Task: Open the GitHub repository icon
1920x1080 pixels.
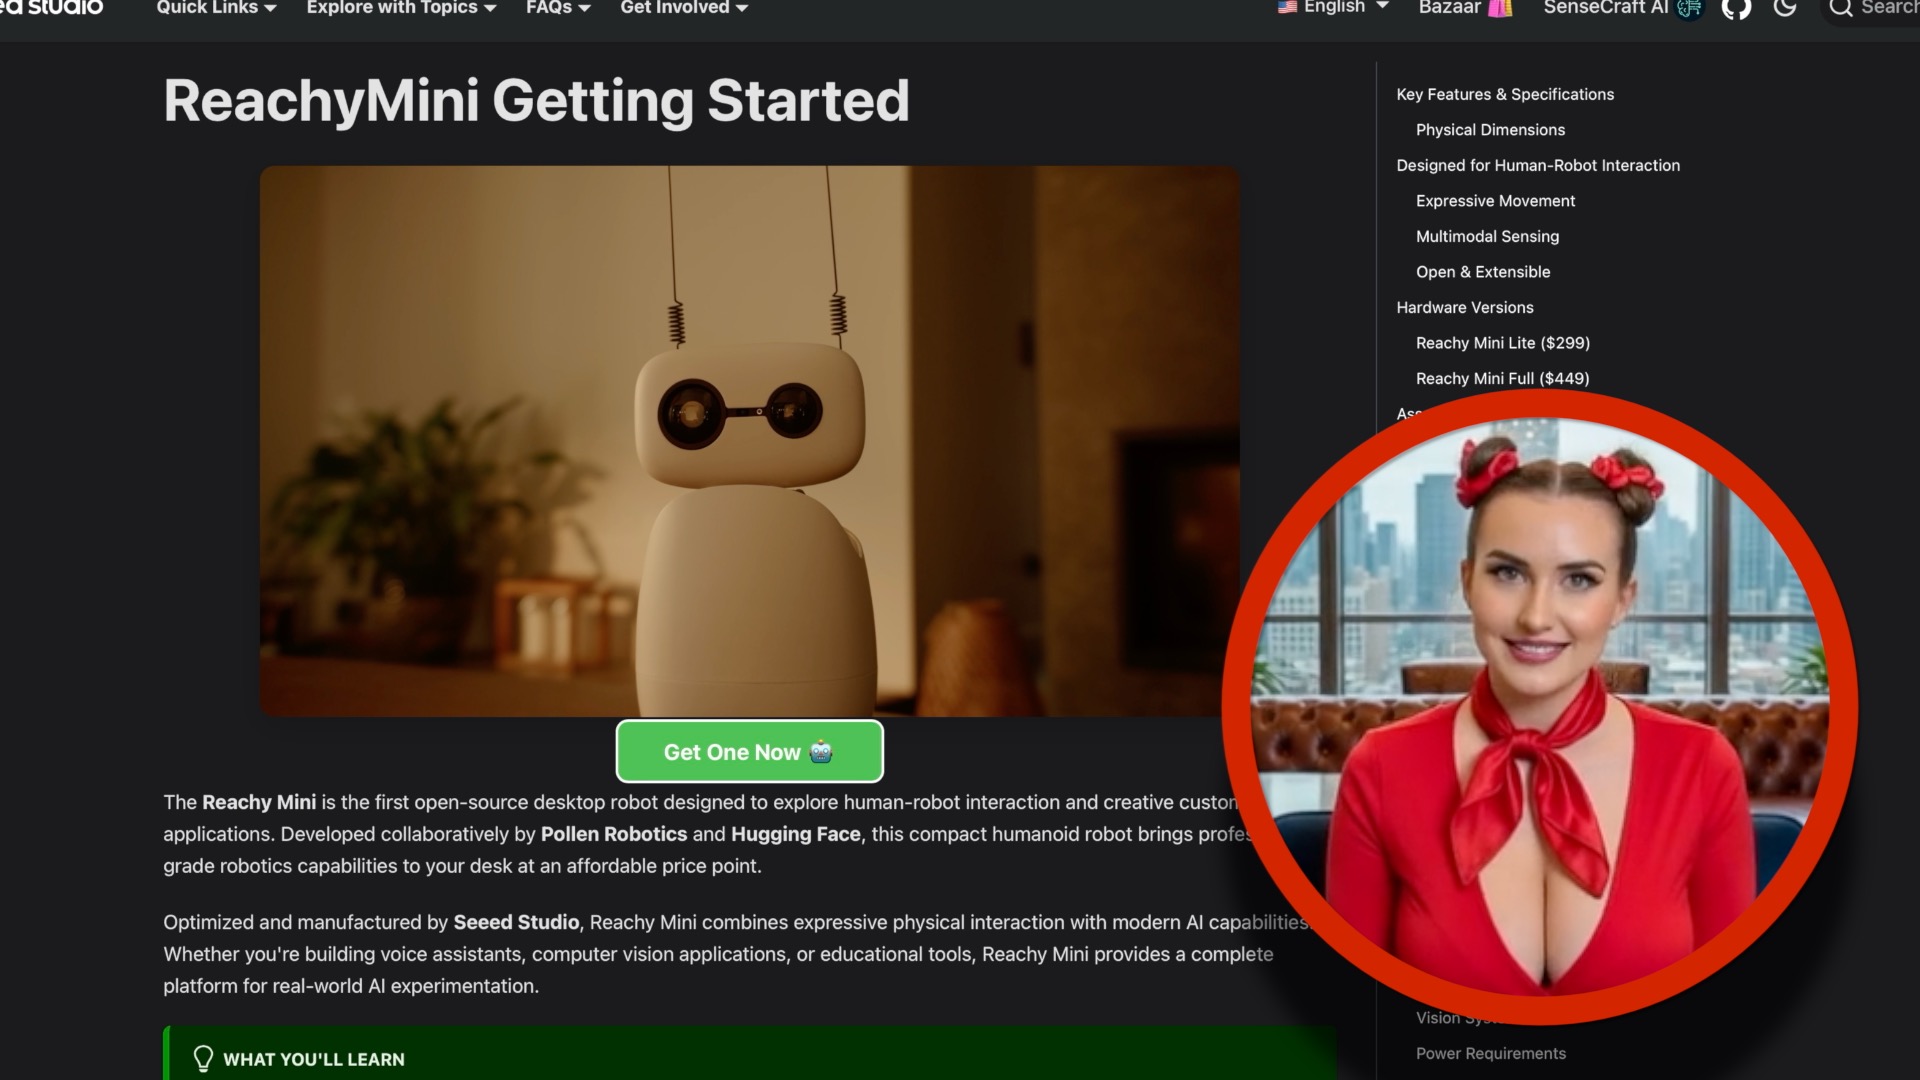Action: tap(1736, 10)
